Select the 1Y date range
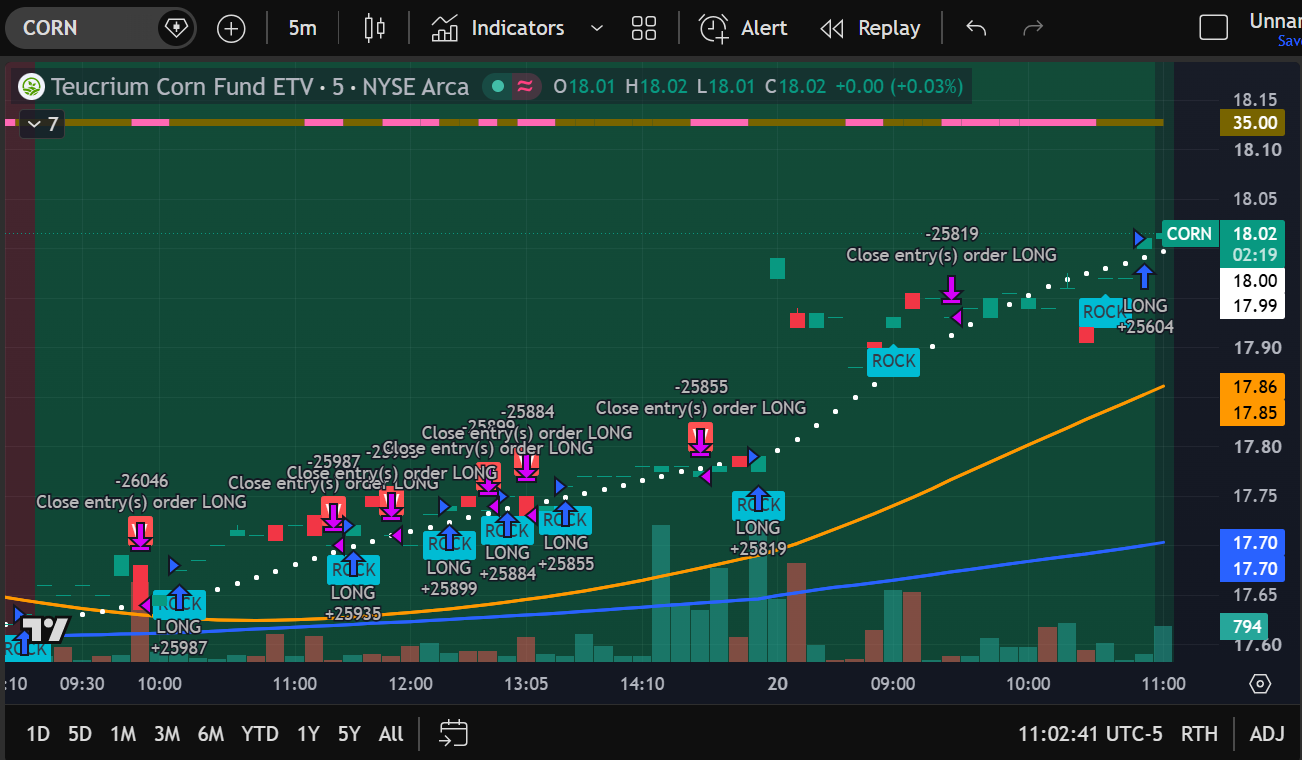This screenshot has height=760, width=1302. [x=308, y=734]
